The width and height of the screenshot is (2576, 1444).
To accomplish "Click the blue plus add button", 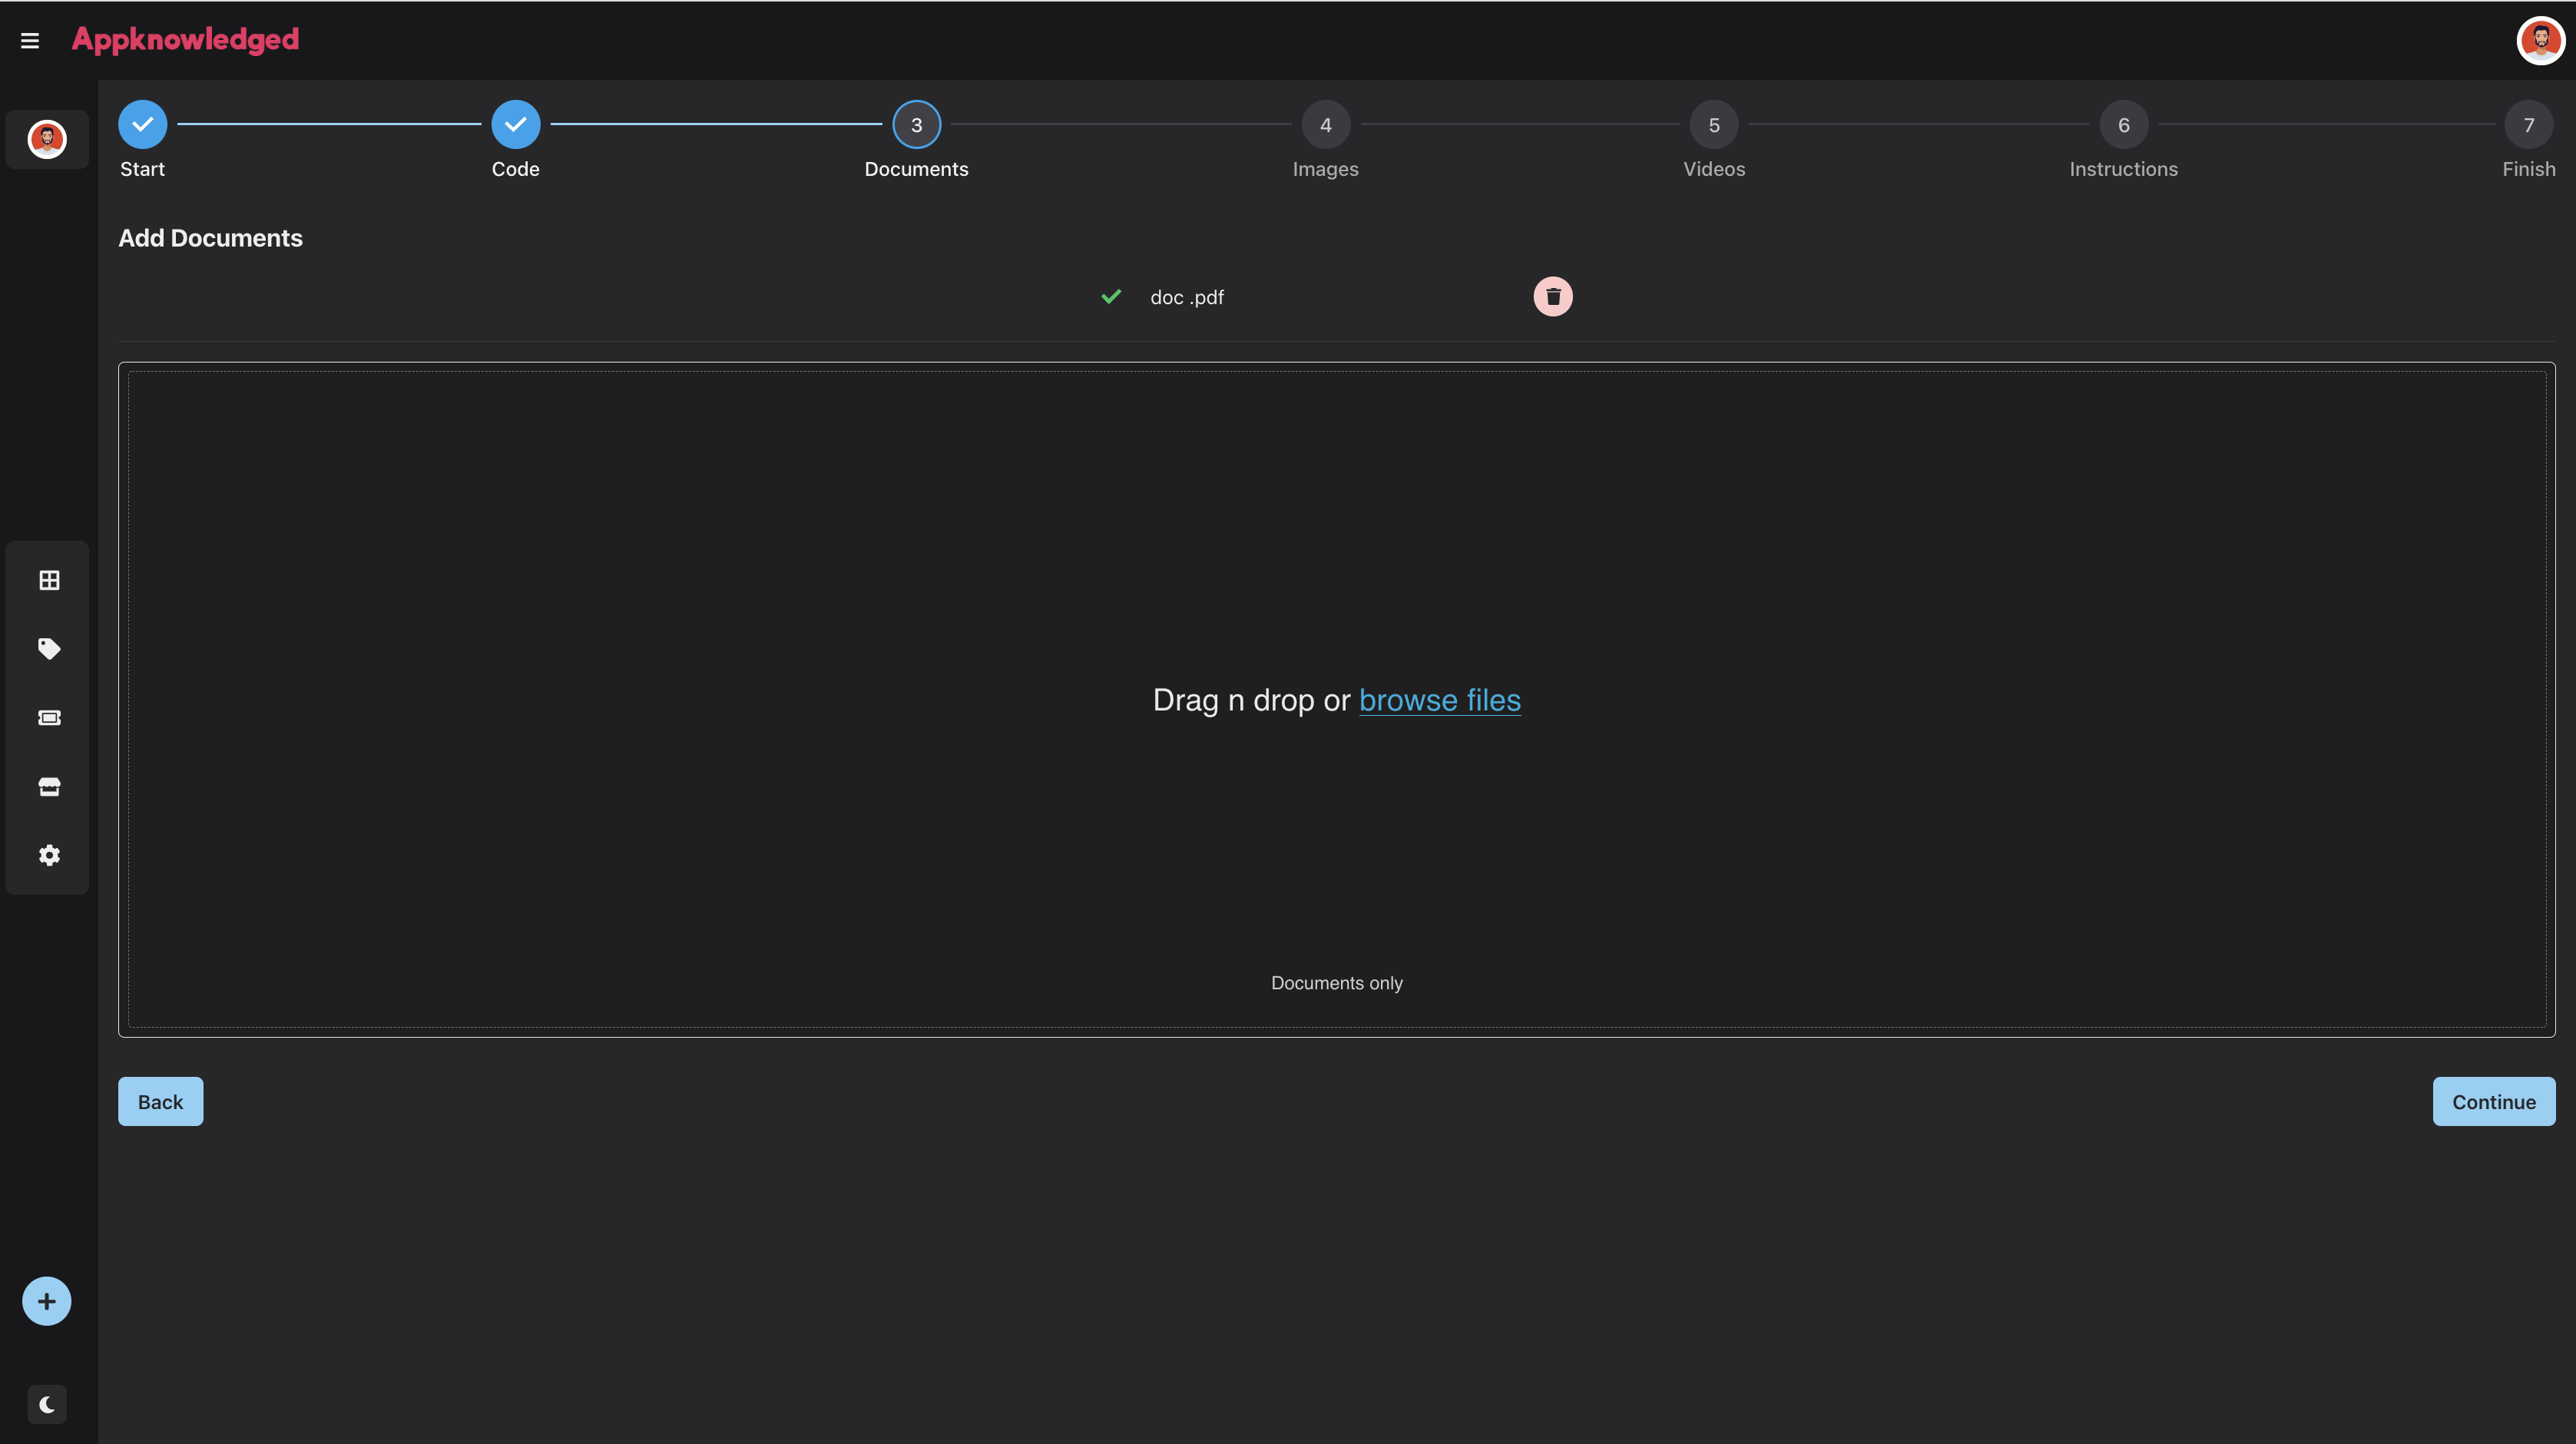I will pyautogui.click(x=46, y=1301).
